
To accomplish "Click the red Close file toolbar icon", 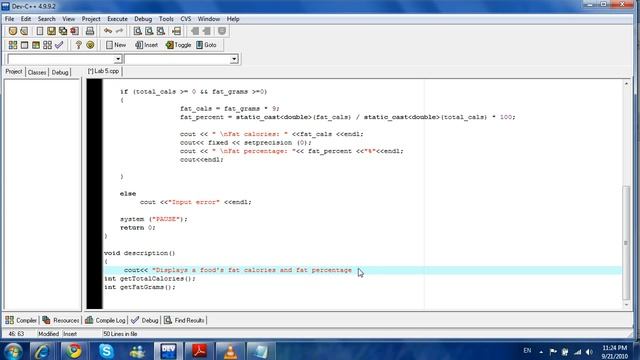I will pos(74,31).
